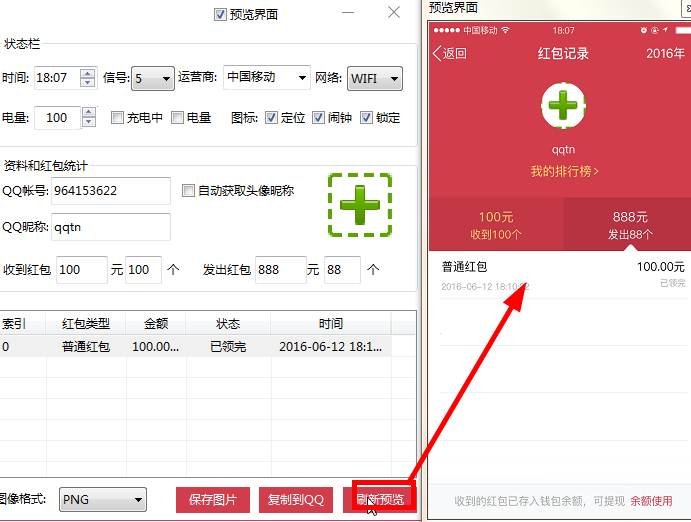The height and width of the screenshot is (522, 691).
Task: Uncheck the 闹钟 icon checkbox
Action: pyautogui.click(x=318, y=118)
